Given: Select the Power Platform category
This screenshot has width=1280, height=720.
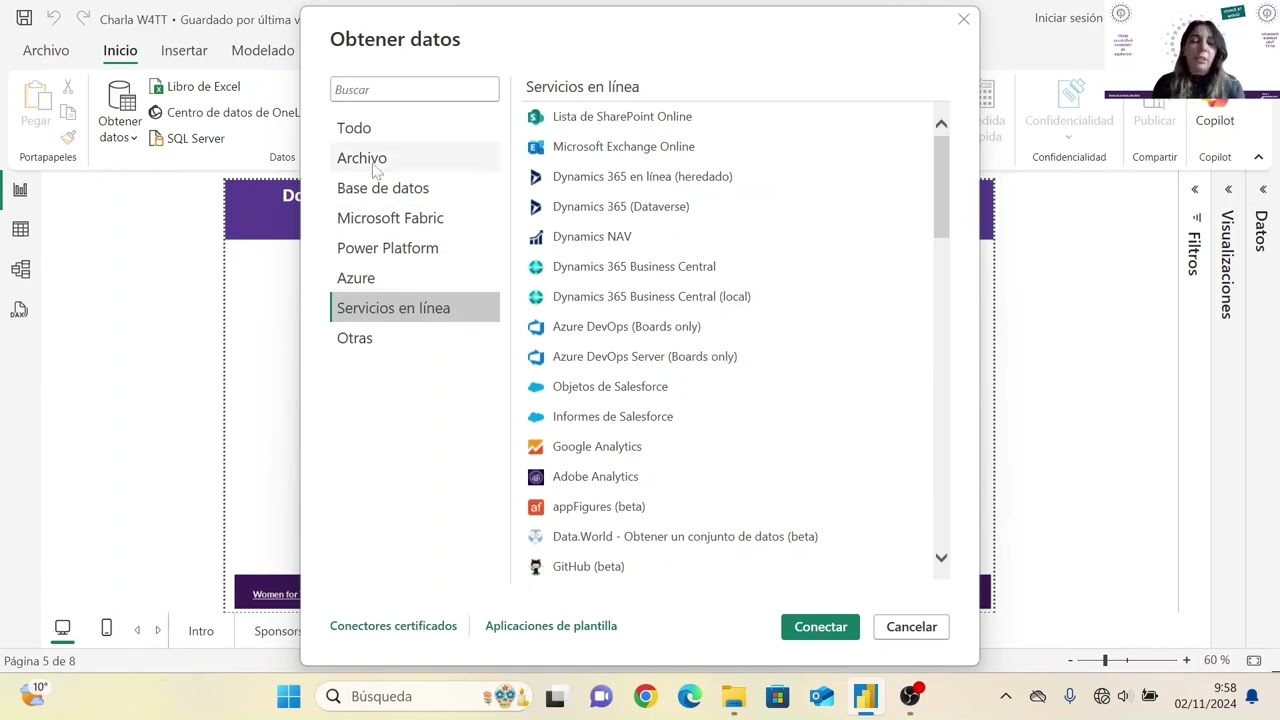Looking at the screenshot, I should [415, 248].
